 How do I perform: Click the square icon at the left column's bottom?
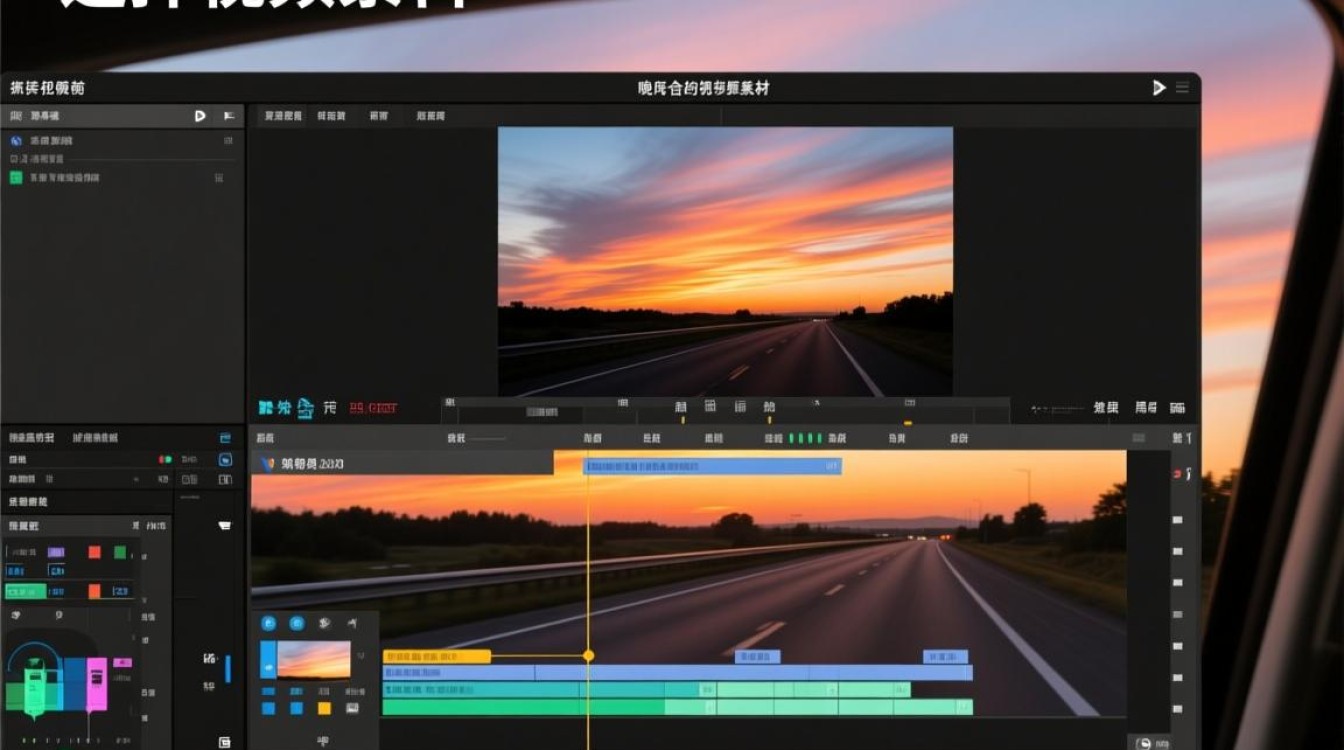(x=225, y=741)
